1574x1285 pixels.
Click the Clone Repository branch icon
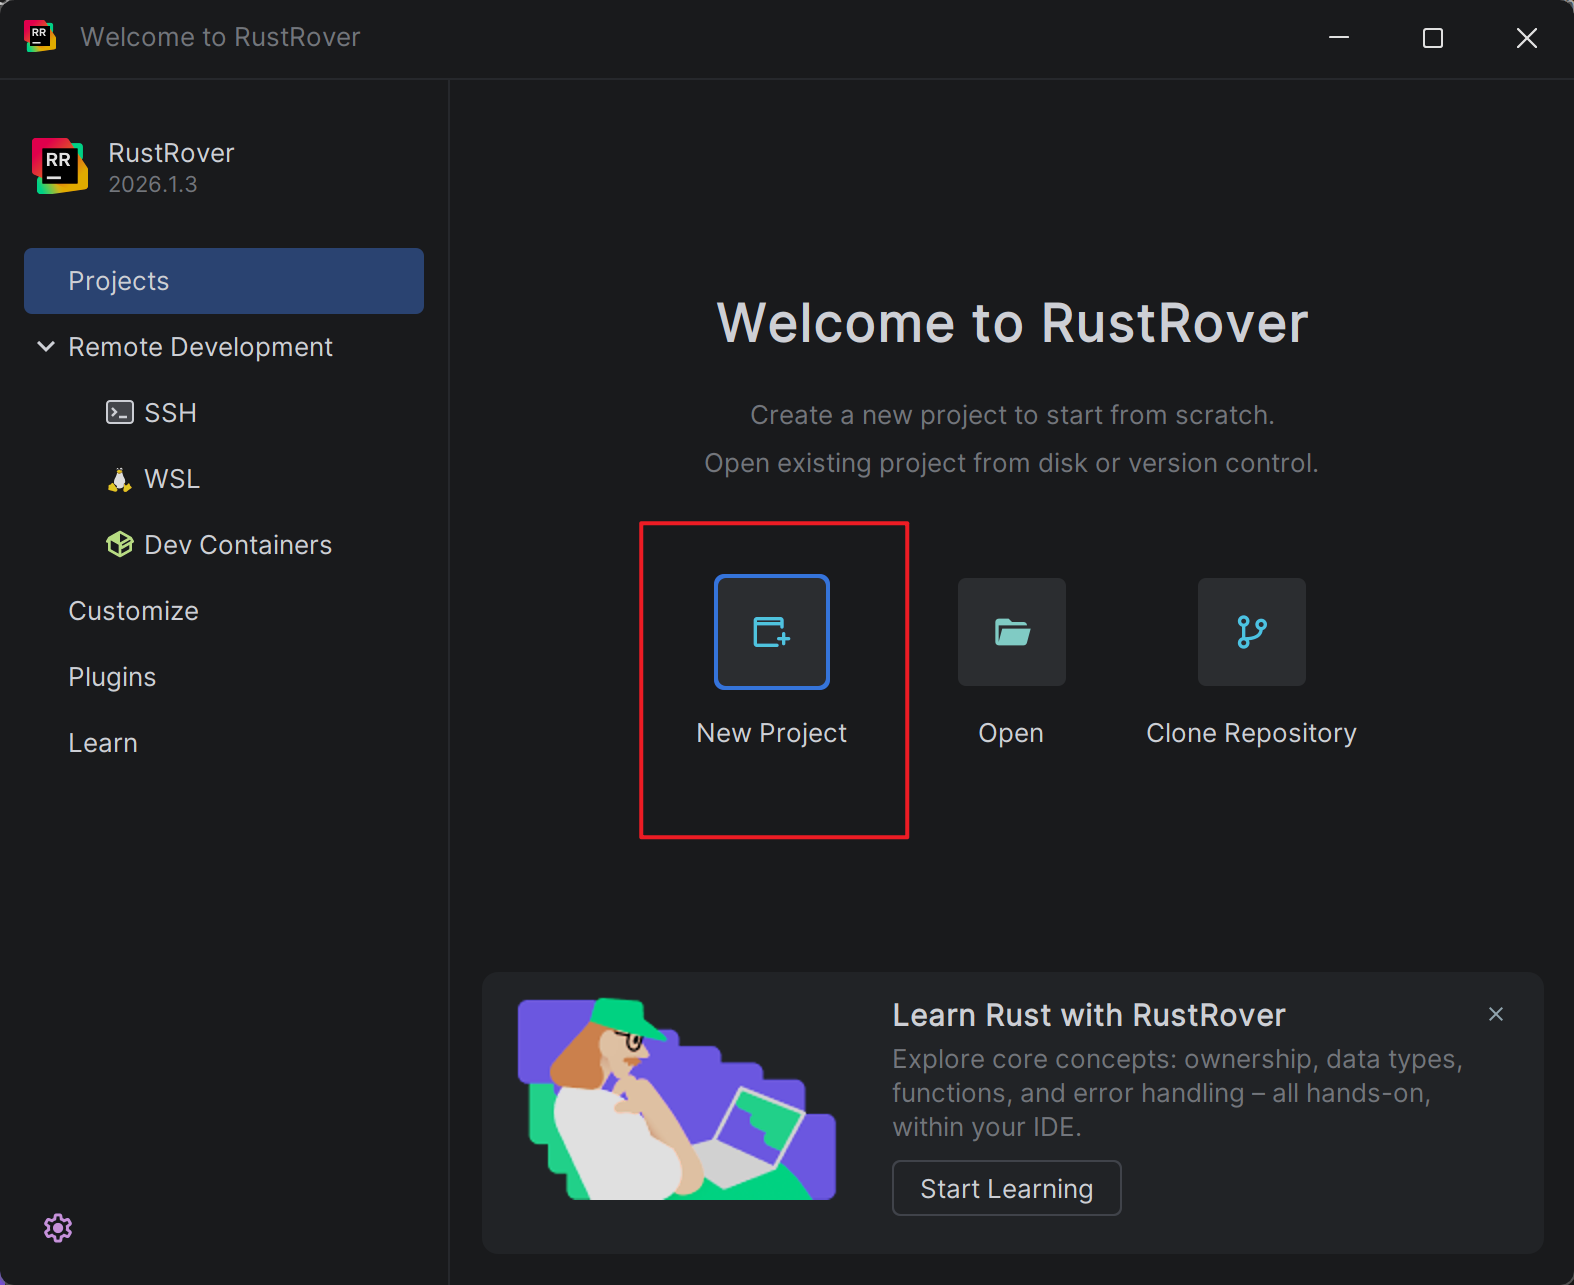(1252, 632)
